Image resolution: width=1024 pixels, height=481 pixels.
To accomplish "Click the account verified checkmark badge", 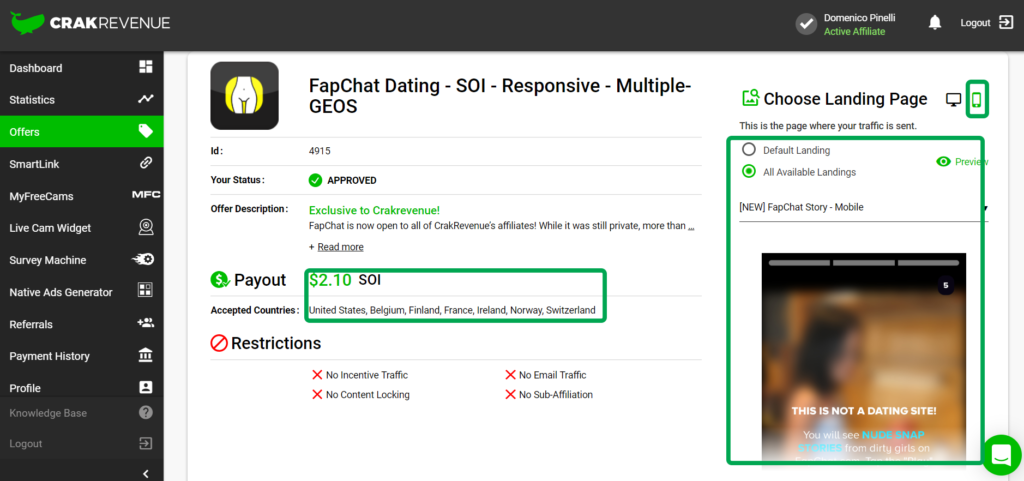I will 807,24.
